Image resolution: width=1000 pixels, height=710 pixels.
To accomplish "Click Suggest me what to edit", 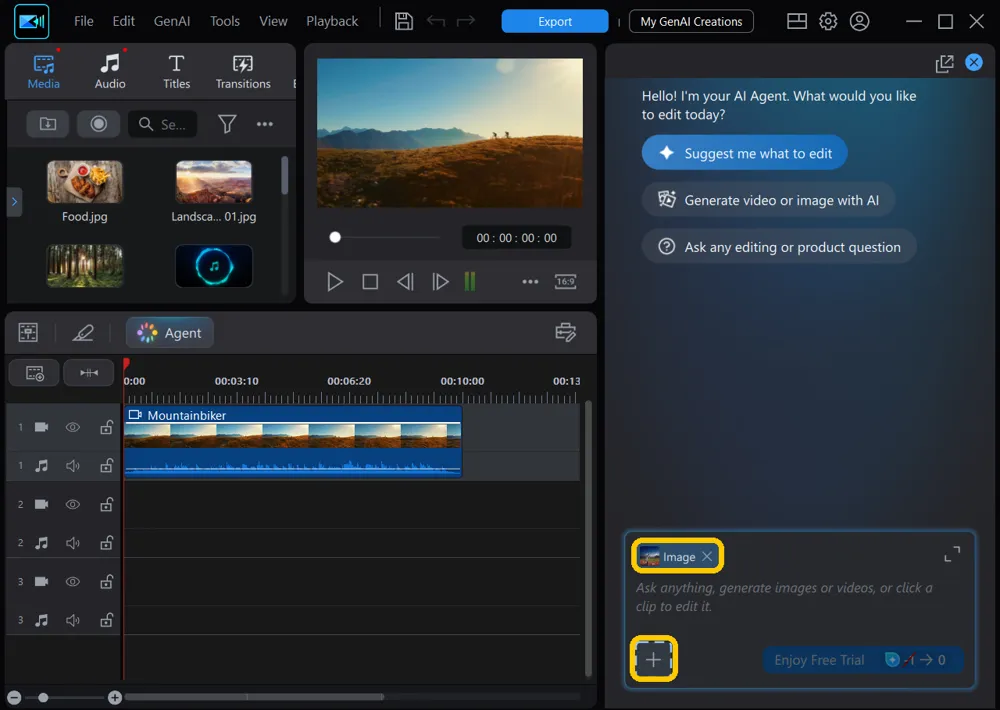I will tap(744, 153).
